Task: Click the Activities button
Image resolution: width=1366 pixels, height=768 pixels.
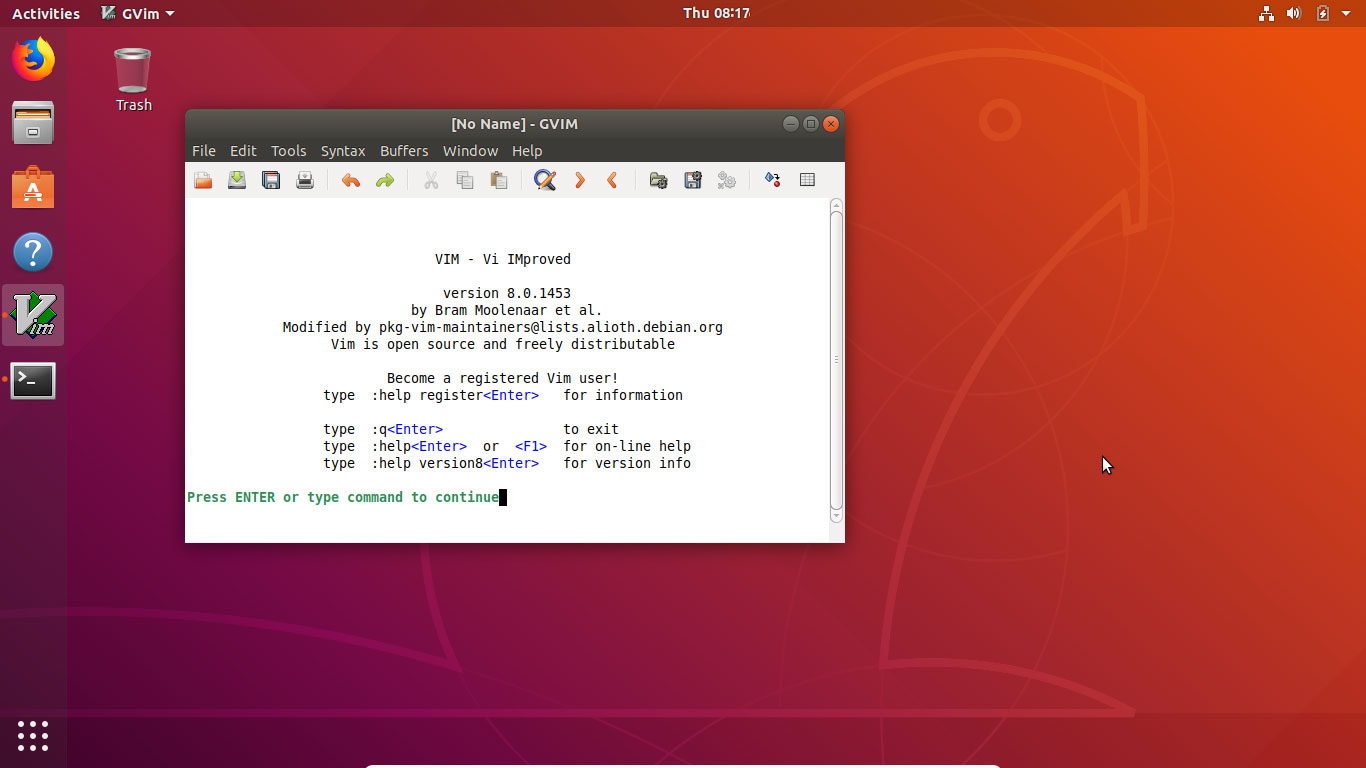Action: coord(45,13)
